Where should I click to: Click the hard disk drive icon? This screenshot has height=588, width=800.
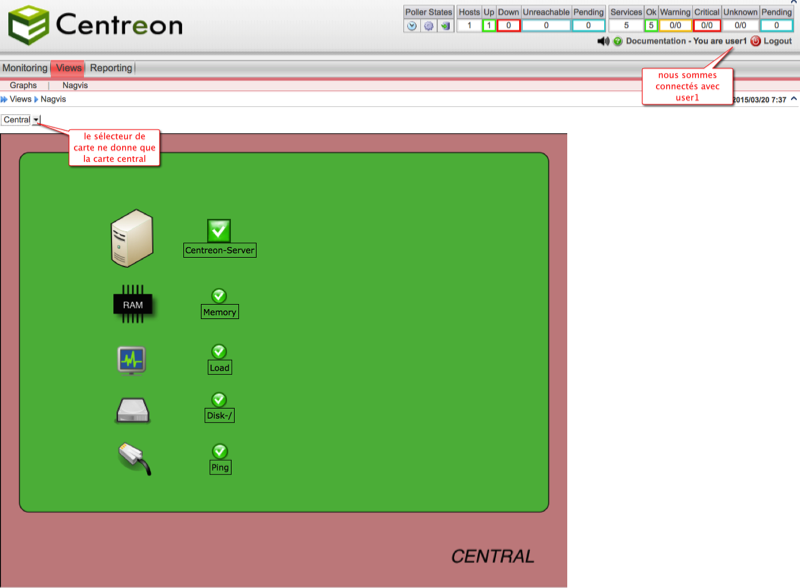click(x=132, y=409)
